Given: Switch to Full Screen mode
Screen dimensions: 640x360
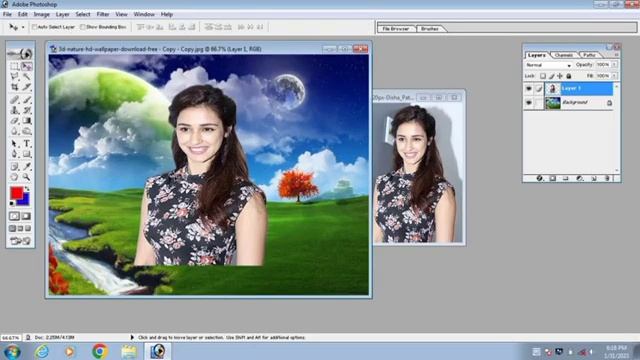Looking at the screenshot, I should [28, 229].
